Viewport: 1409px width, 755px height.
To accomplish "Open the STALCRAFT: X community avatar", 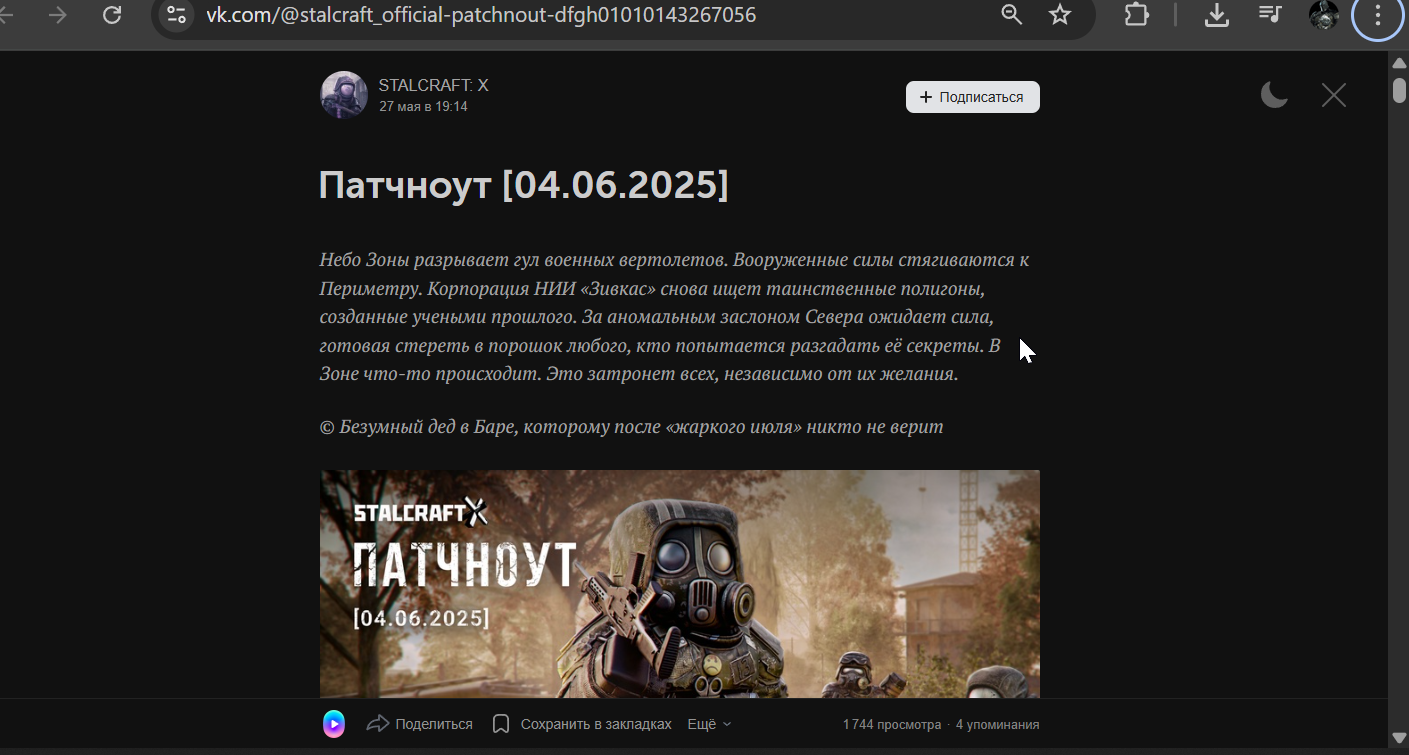I will [x=343, y=94].
